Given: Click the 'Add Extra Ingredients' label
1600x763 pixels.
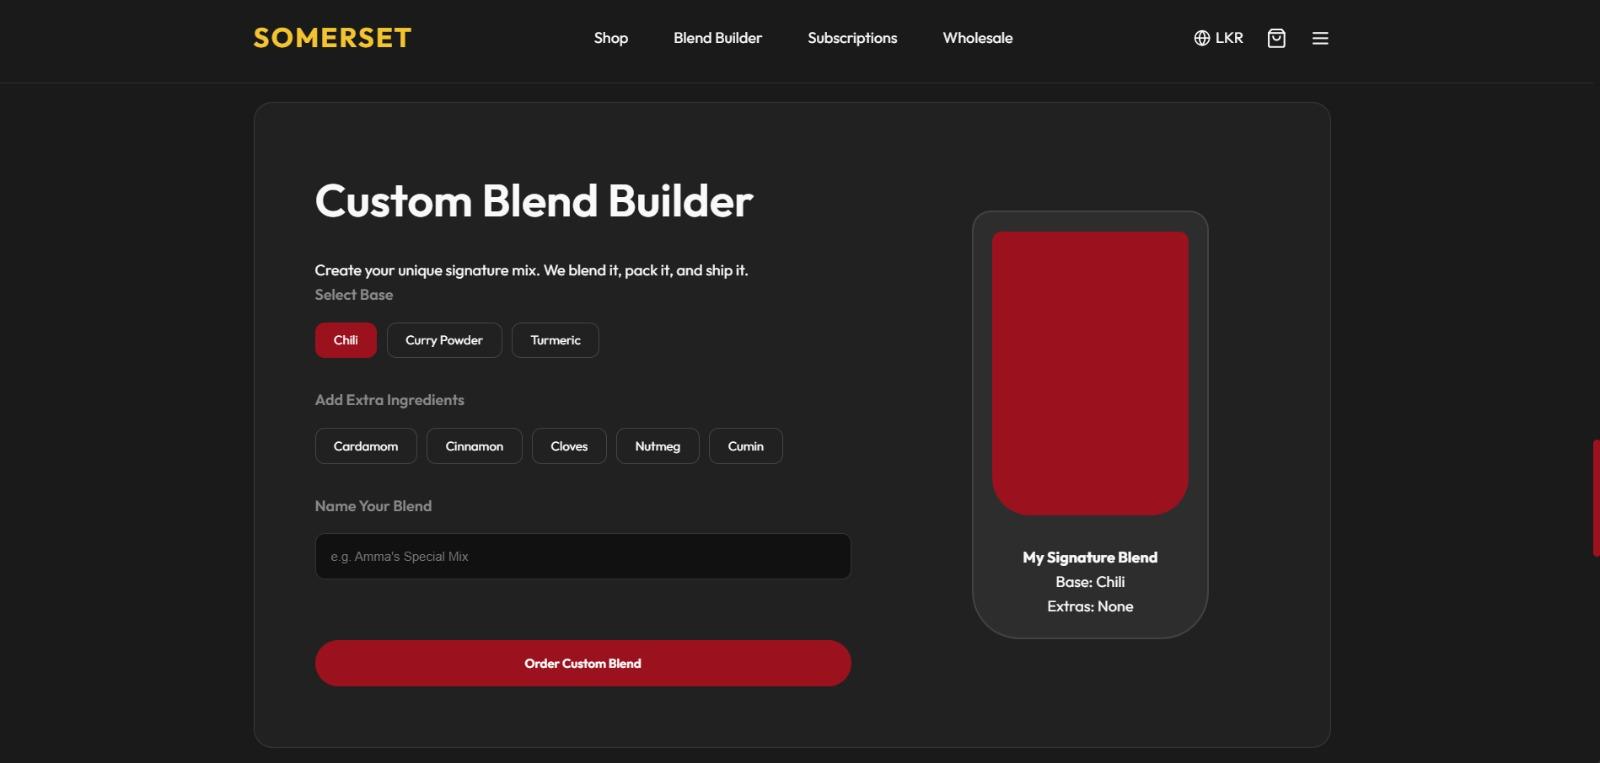Looking at the screenshot, I should coord(390,400).
